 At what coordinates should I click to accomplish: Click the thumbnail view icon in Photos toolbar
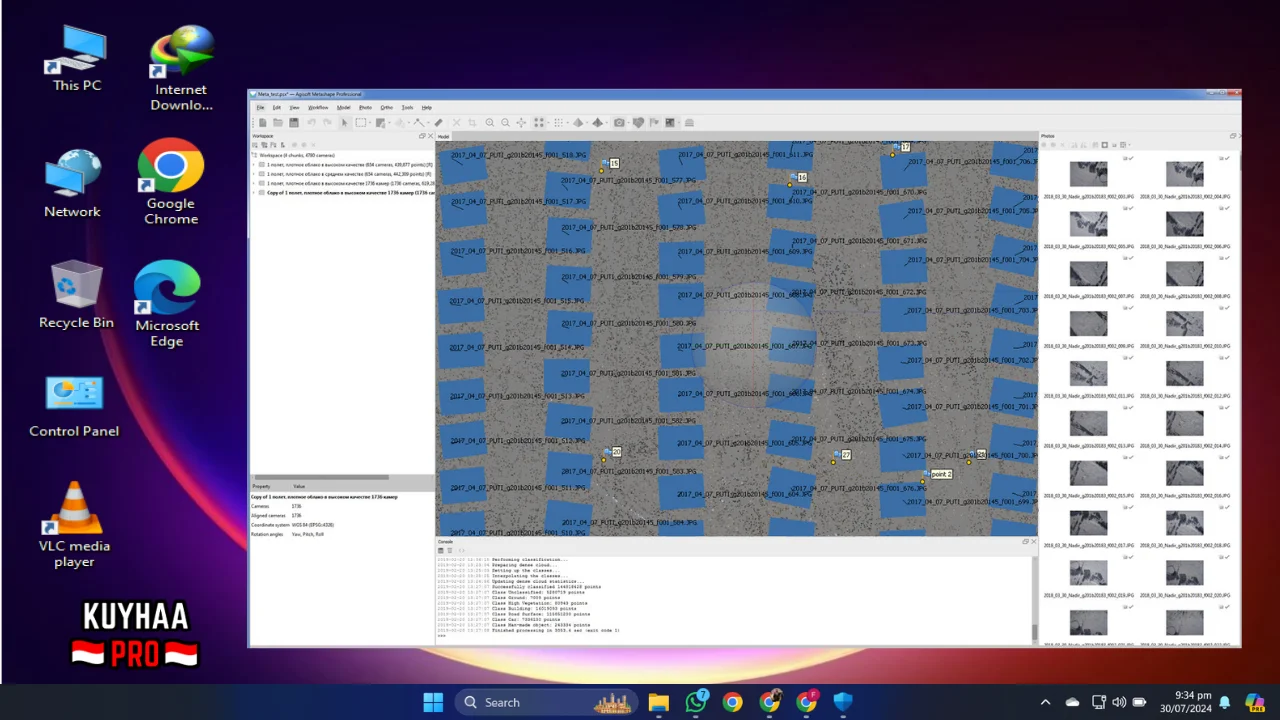tap(1123, 145)
